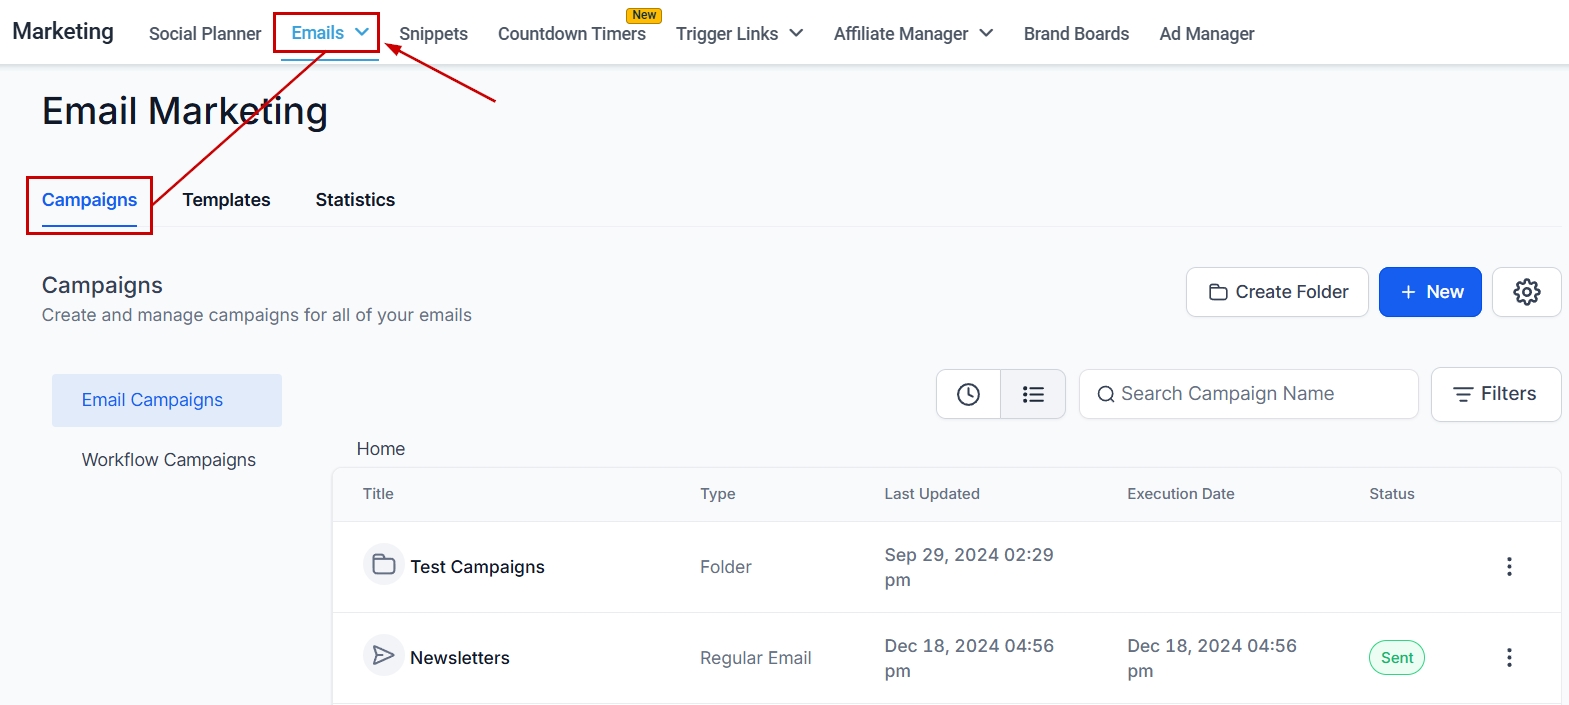Click the Test Campaigns folder icon

pos(384,565)
